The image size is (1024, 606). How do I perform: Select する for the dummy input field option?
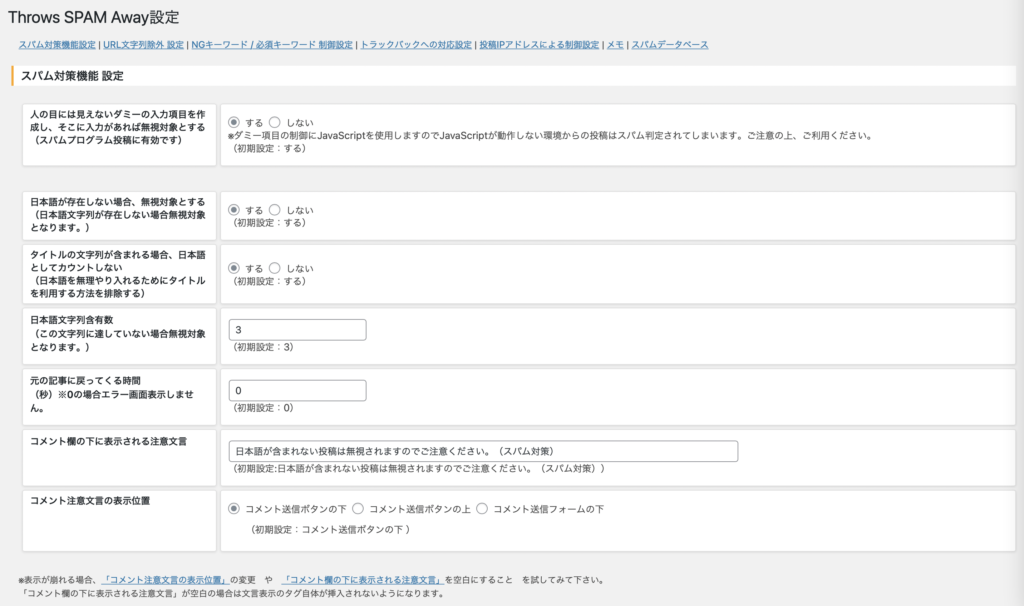click(234, 122)
